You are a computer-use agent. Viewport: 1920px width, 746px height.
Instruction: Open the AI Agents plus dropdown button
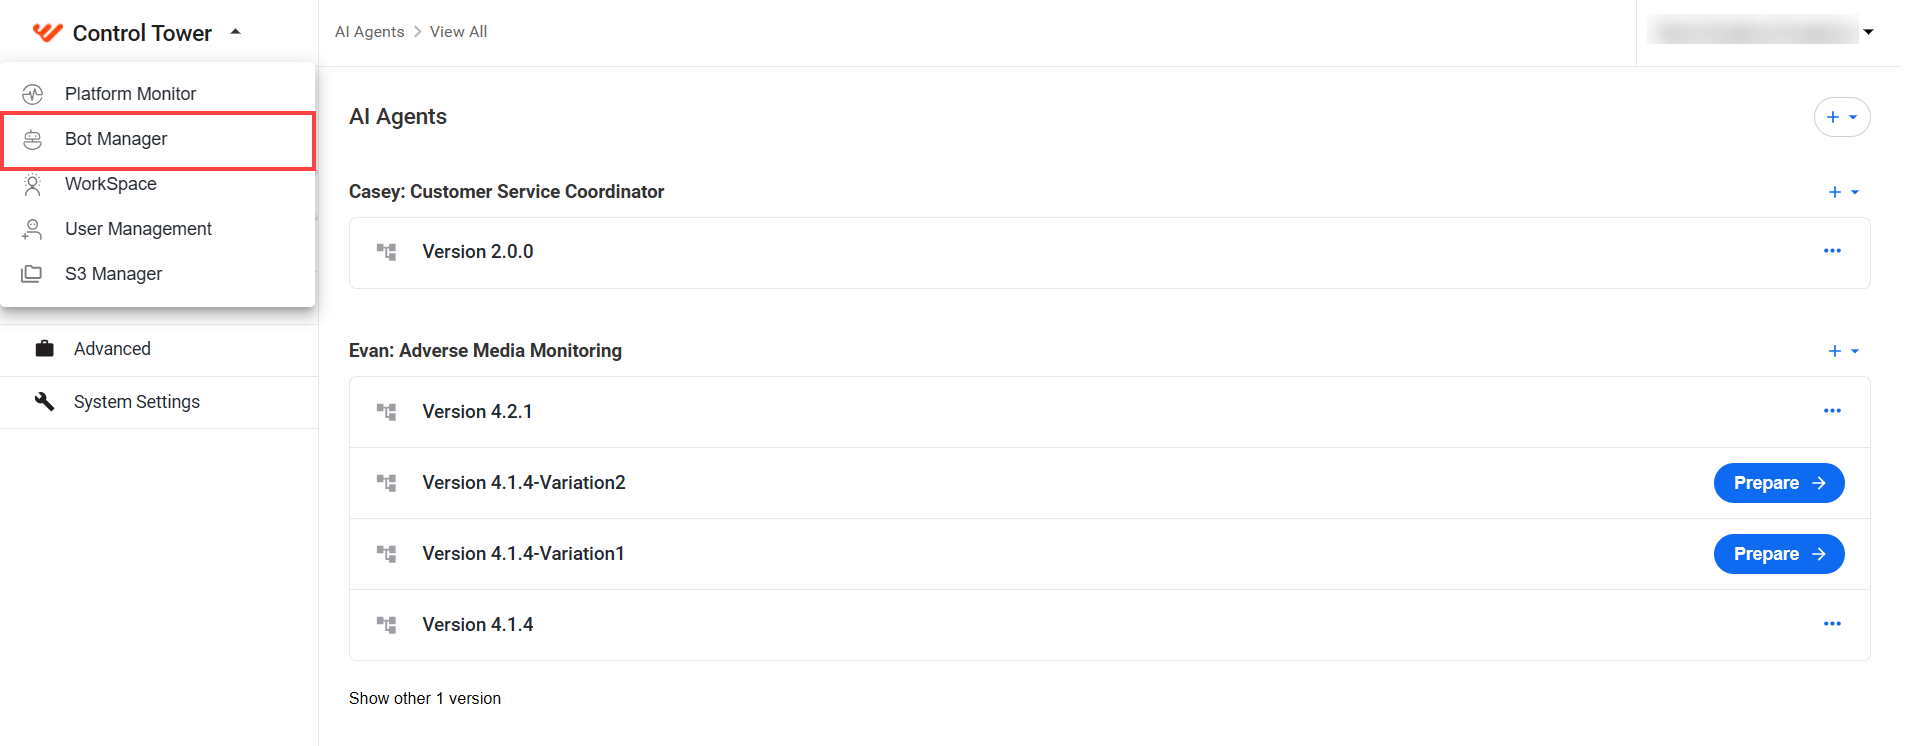[x=1842, y=117]
